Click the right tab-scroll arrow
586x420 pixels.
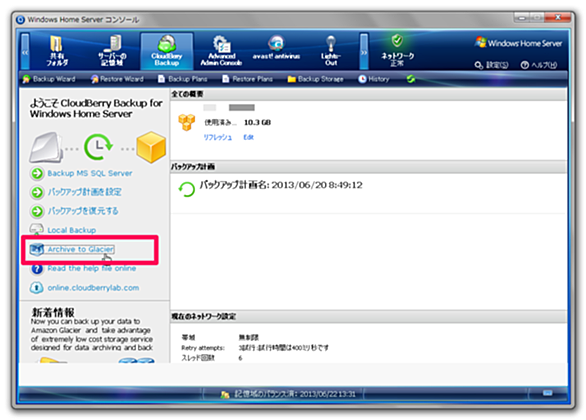pyautogui.click(x=364, y=52)
